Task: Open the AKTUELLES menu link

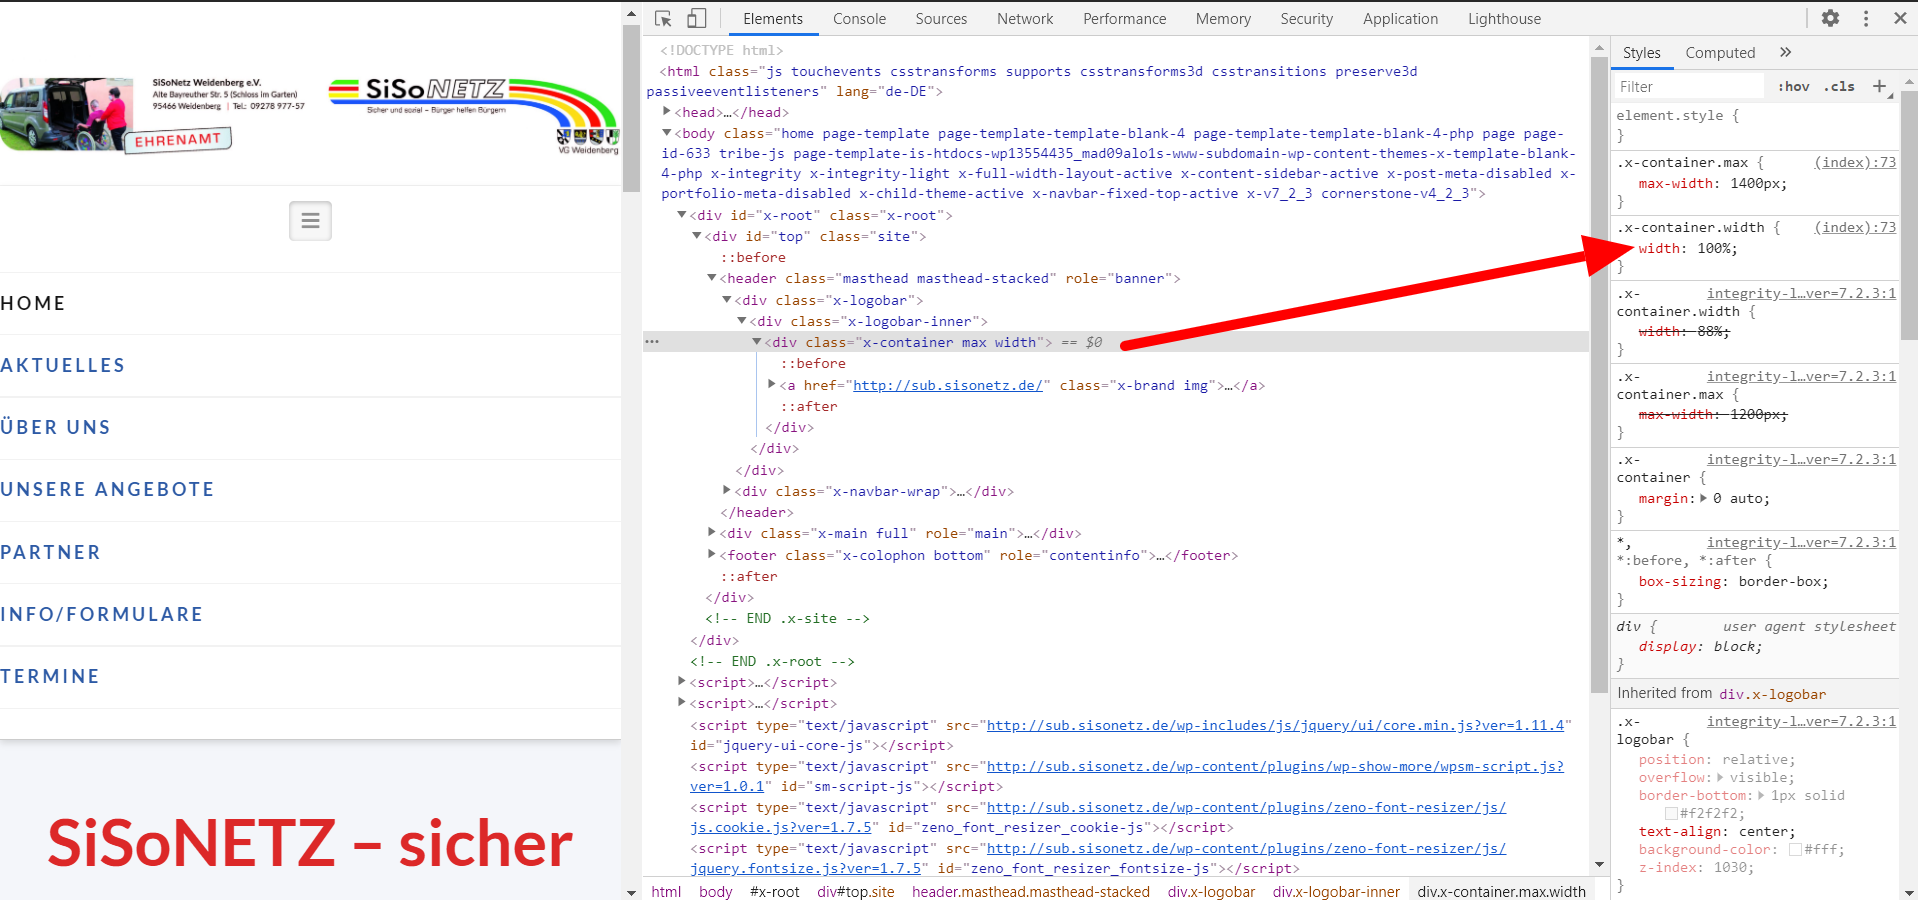Action: tap(63, 365)
